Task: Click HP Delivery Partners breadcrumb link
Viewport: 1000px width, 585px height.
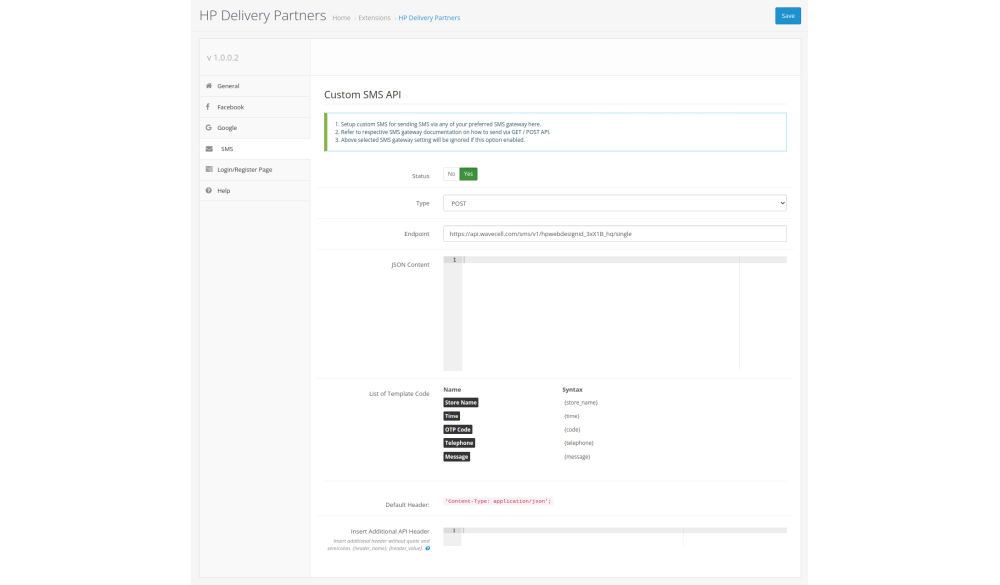Action: (429, 18)
